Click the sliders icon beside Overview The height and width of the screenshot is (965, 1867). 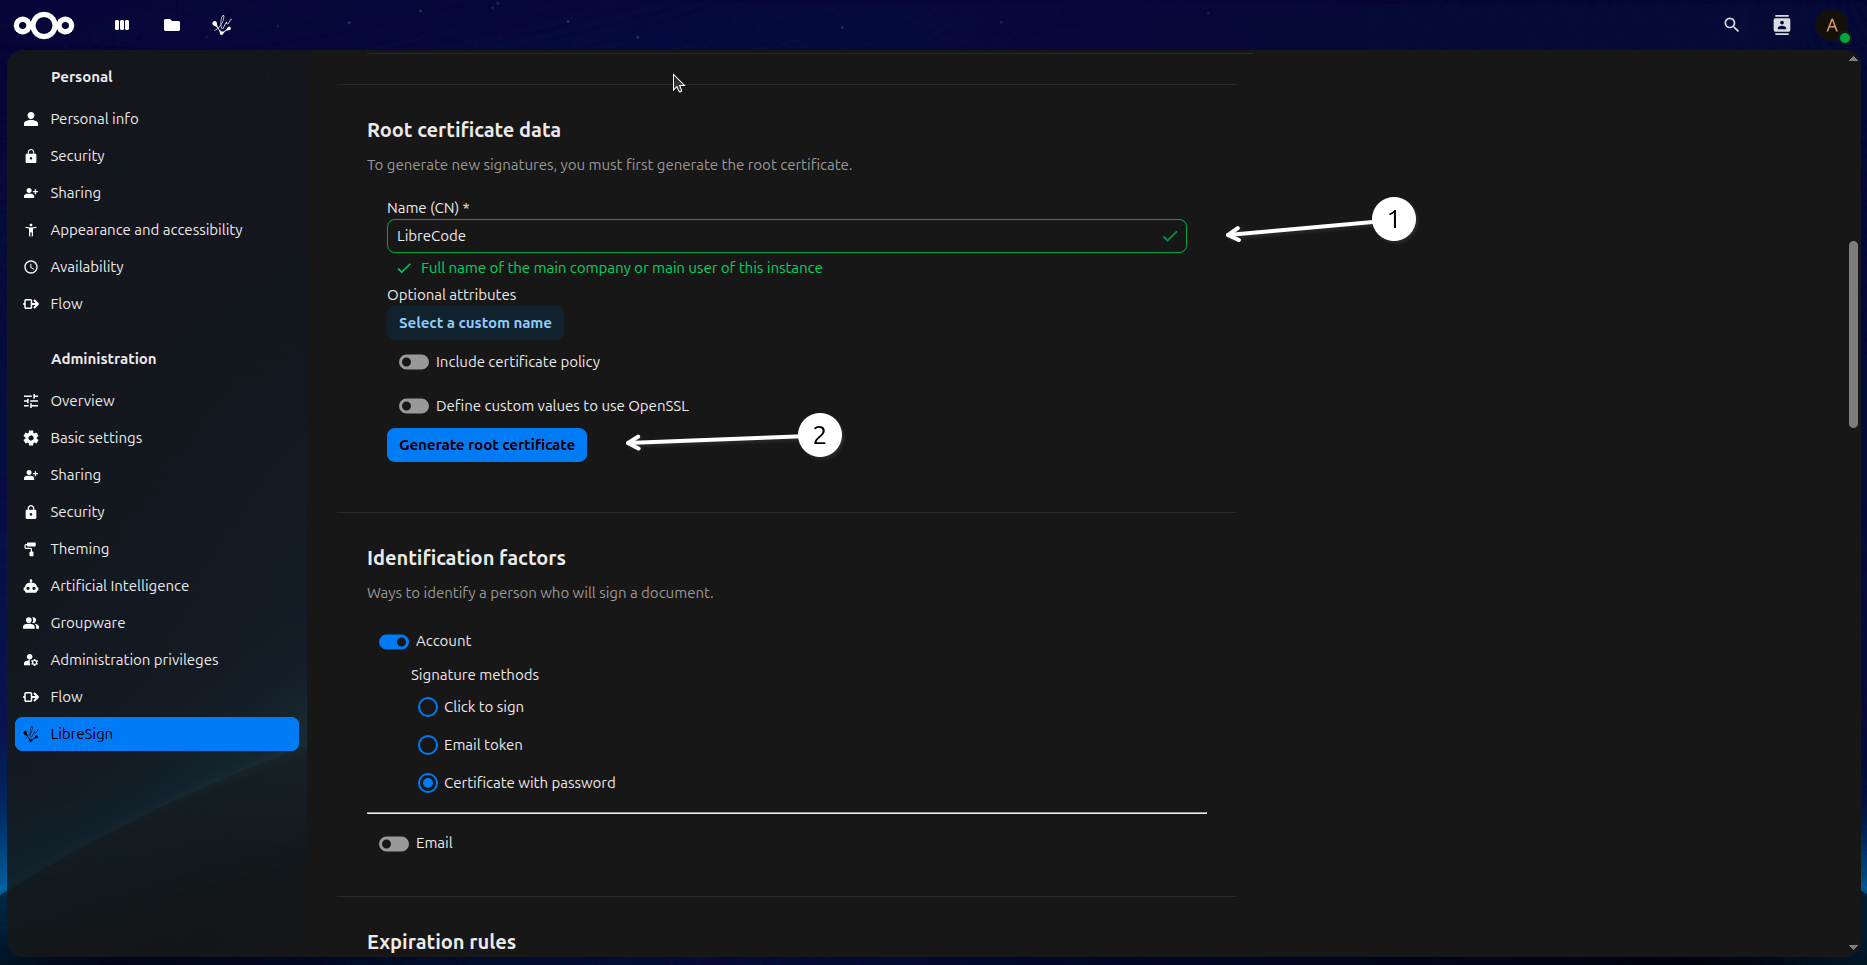[31, 401]
